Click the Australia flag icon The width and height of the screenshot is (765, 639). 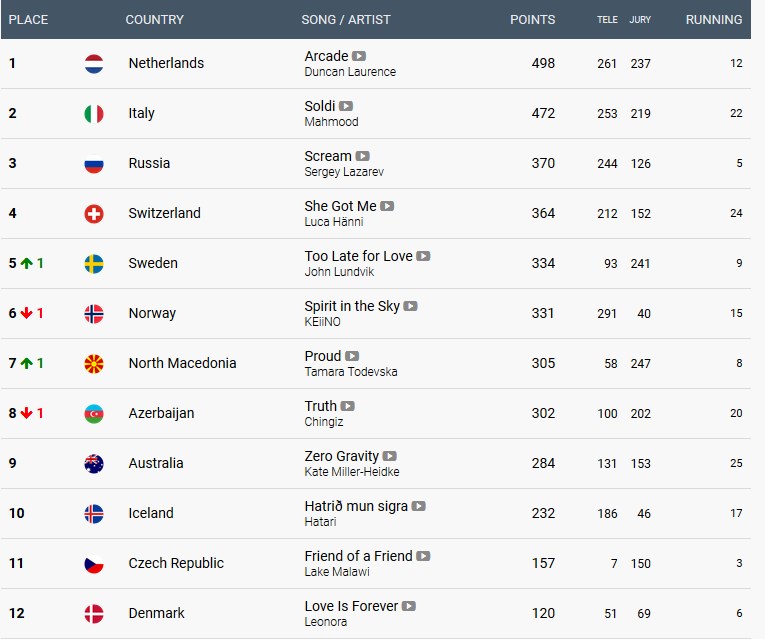tap(94, 463)
